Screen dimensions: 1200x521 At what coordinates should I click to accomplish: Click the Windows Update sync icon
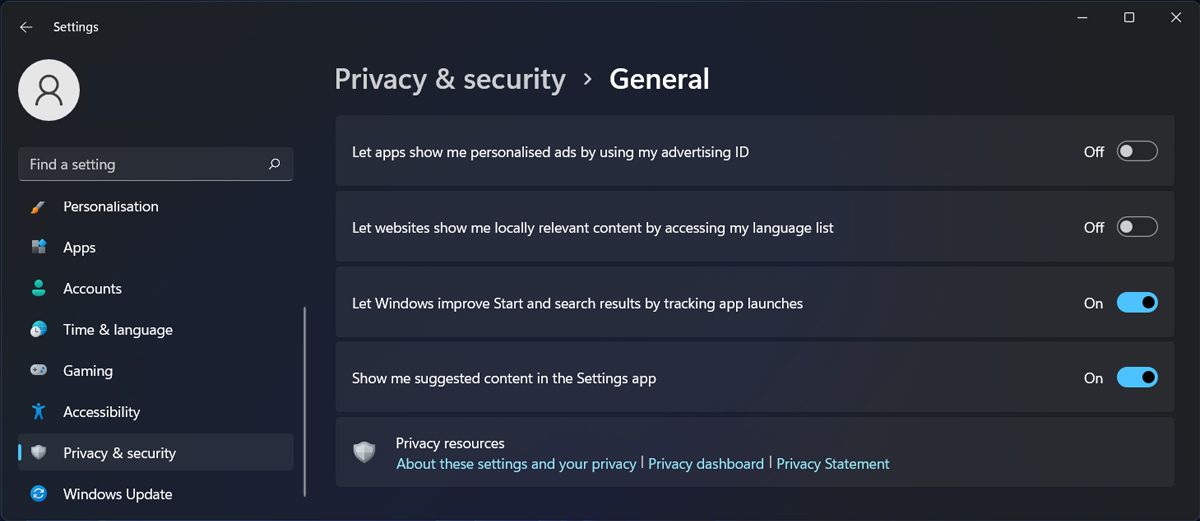pos(39,494)
